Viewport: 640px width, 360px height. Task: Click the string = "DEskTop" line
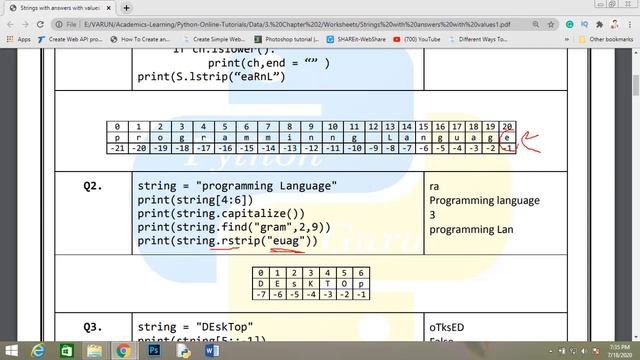tap(195, 327)
